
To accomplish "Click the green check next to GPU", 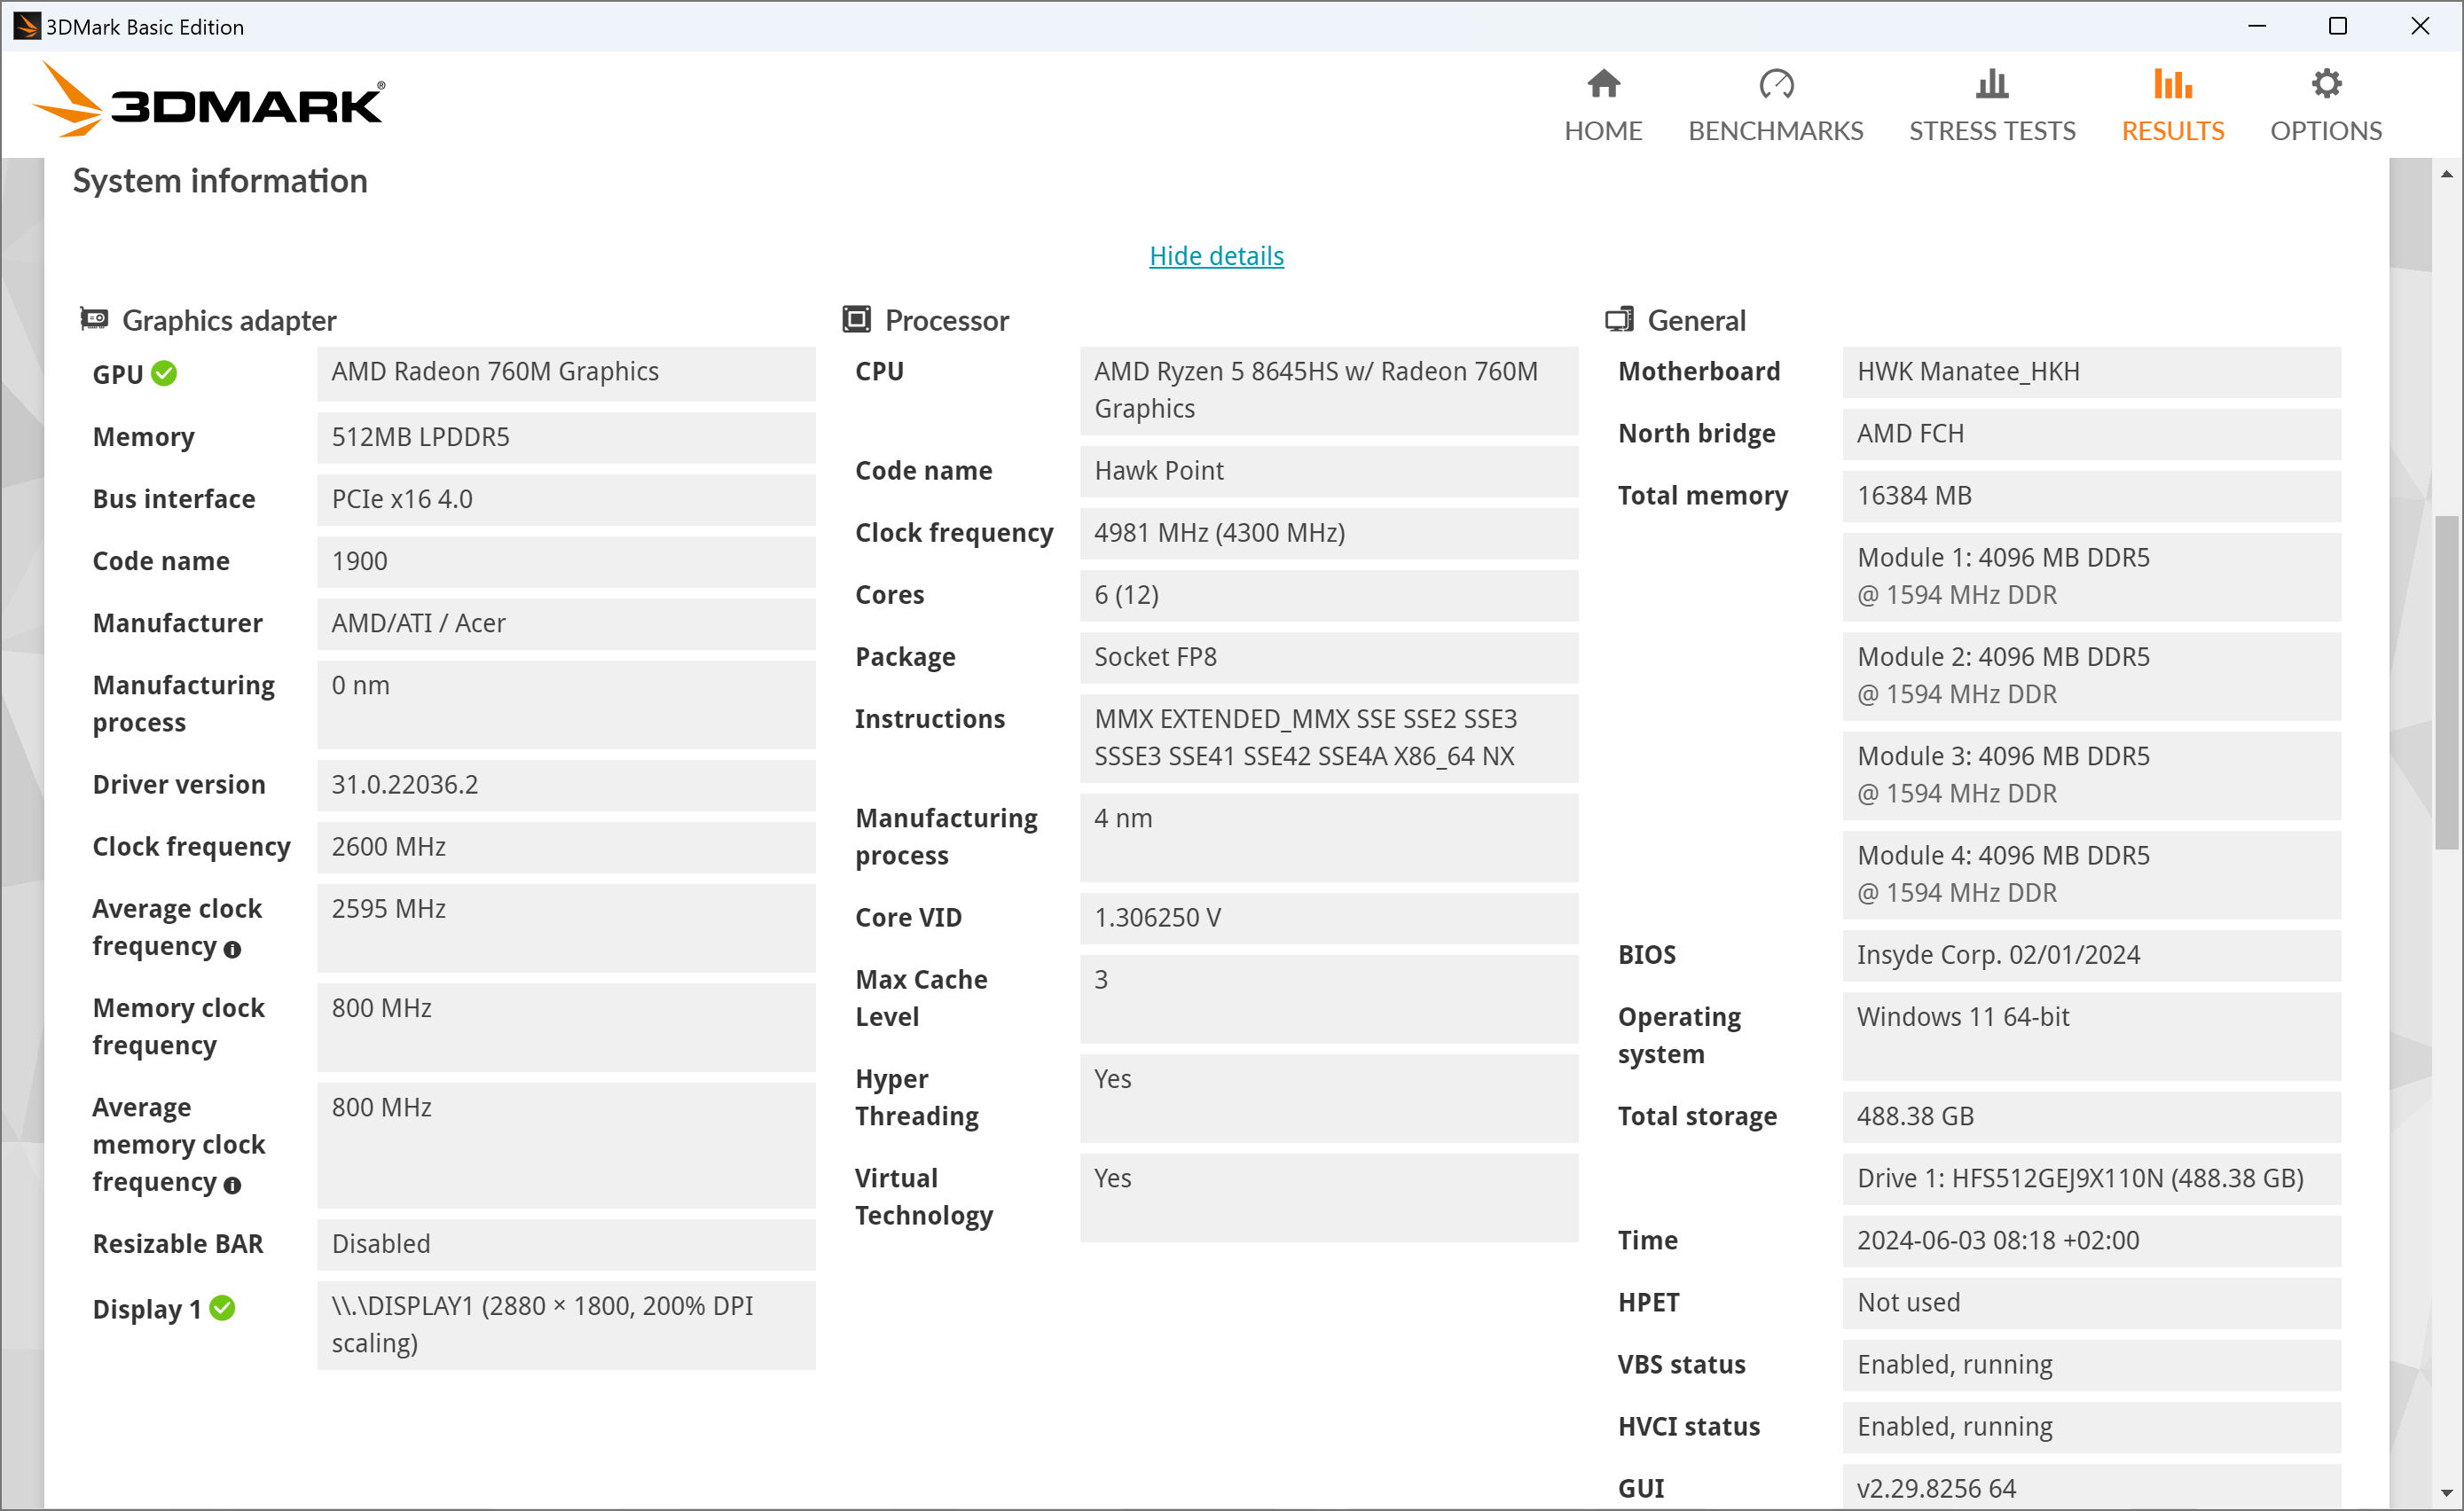I will point(164,373).
